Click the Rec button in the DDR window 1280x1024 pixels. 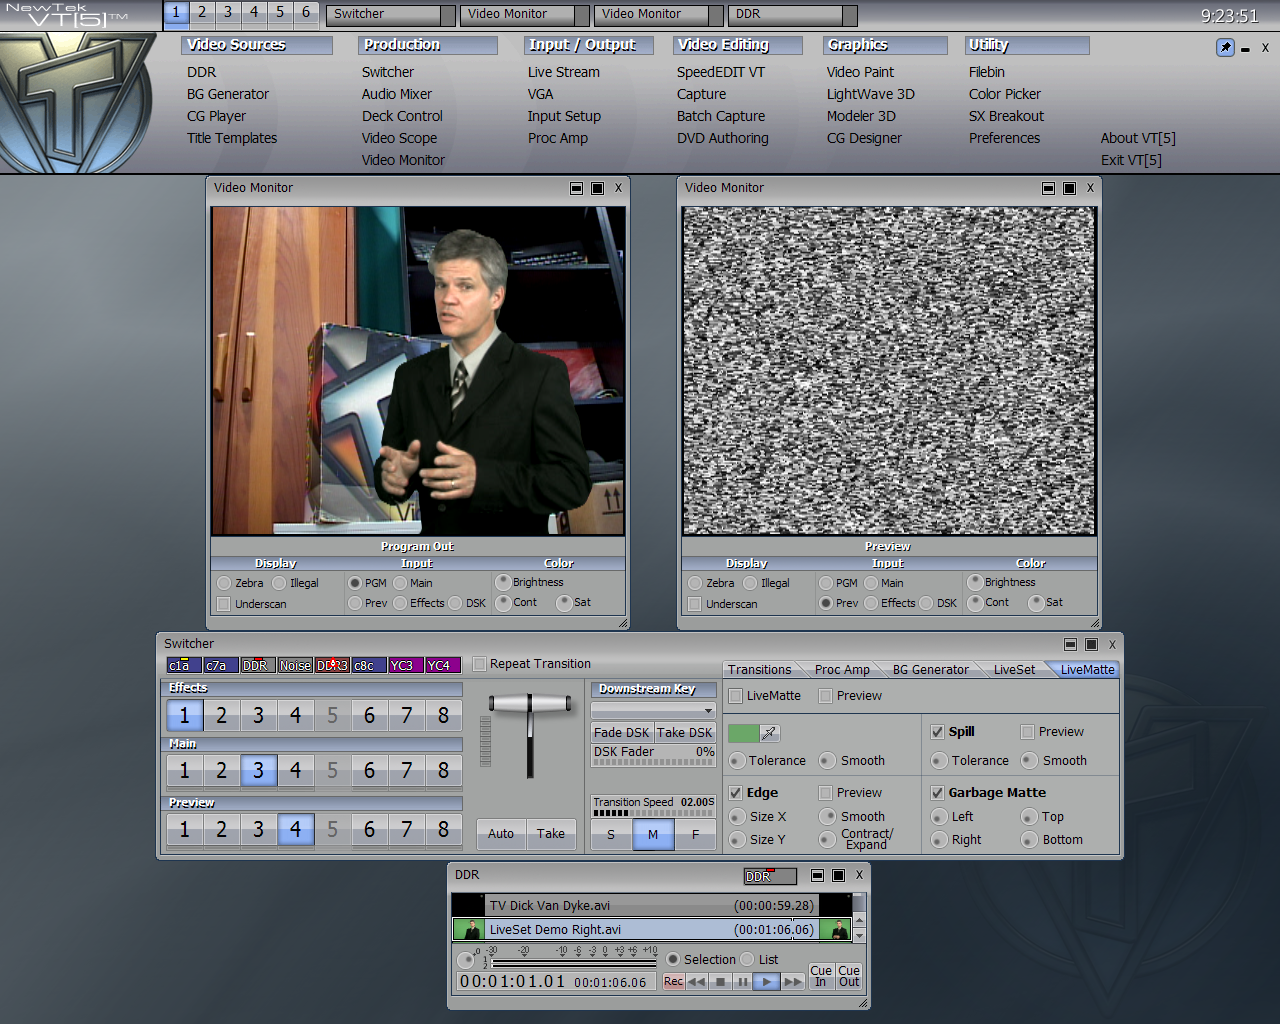coord(673,982)
